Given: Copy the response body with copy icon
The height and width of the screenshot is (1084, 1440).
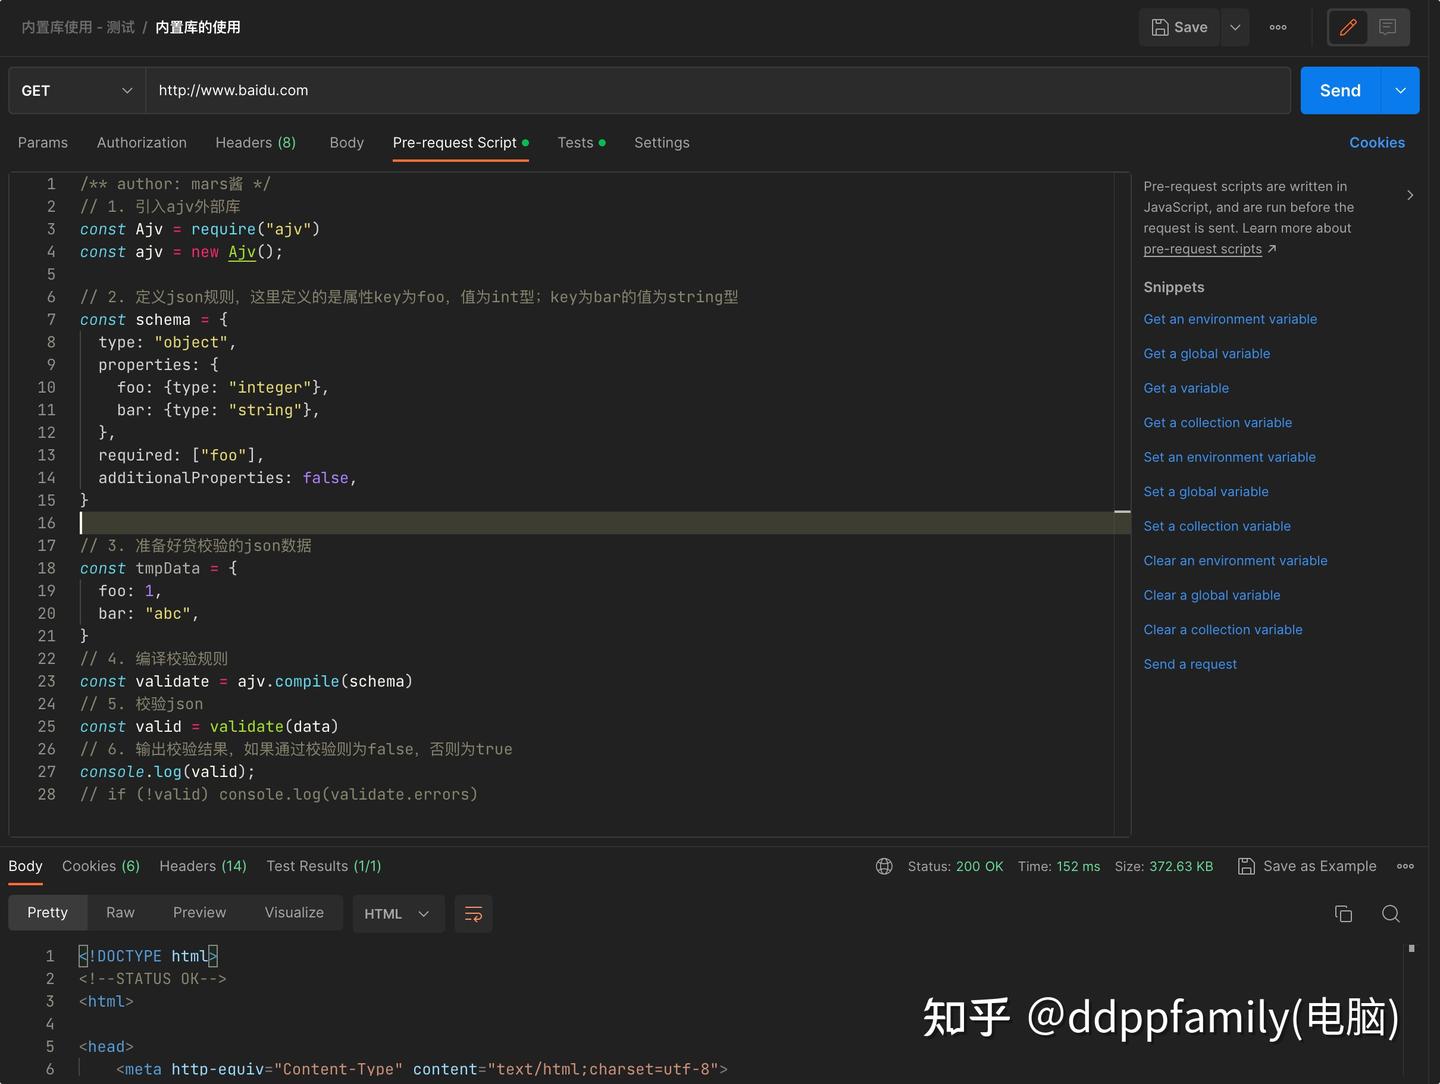Looking at the screenshot, I should [x=1343, y=913].
